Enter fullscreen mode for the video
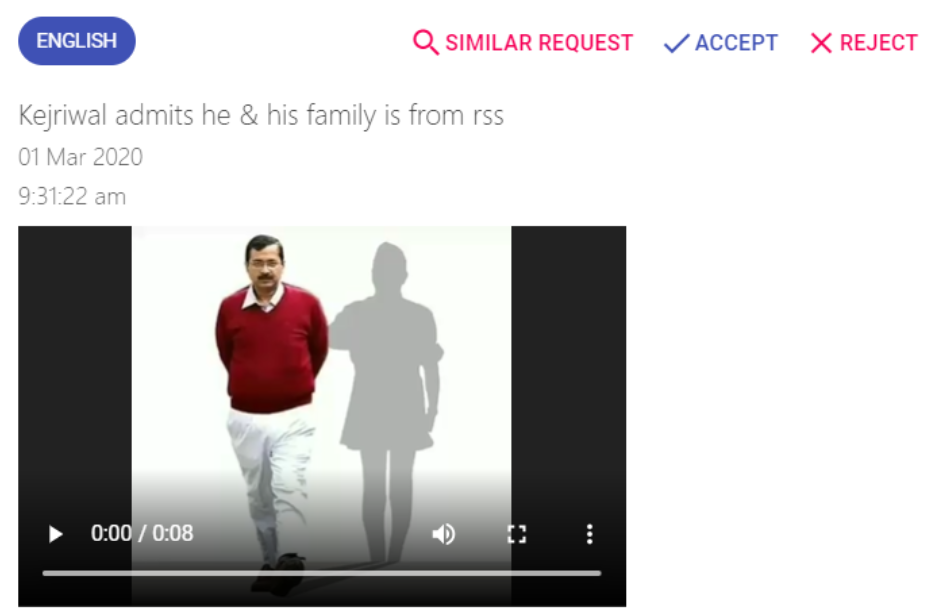The width and height of the screenshot is (926, 616). coord(517,534)
